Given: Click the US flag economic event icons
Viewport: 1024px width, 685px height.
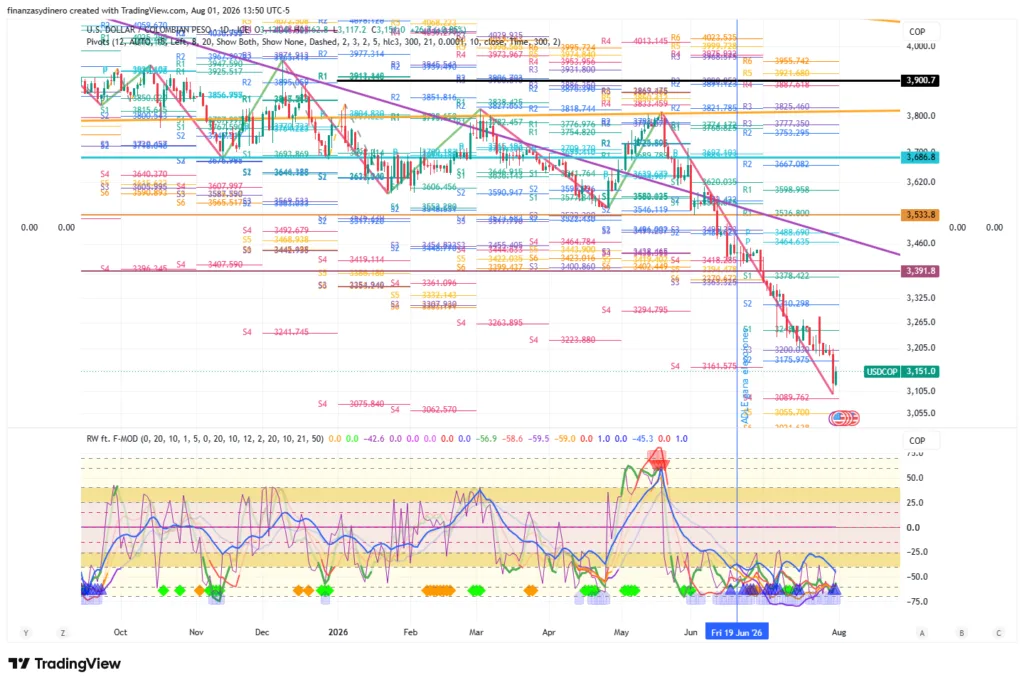Looking at the screenshot, I should coord(844,418).
